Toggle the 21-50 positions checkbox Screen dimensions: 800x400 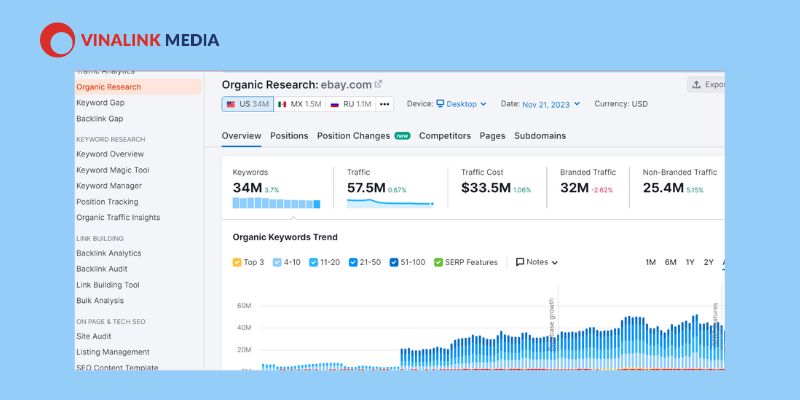pos(353,262)
